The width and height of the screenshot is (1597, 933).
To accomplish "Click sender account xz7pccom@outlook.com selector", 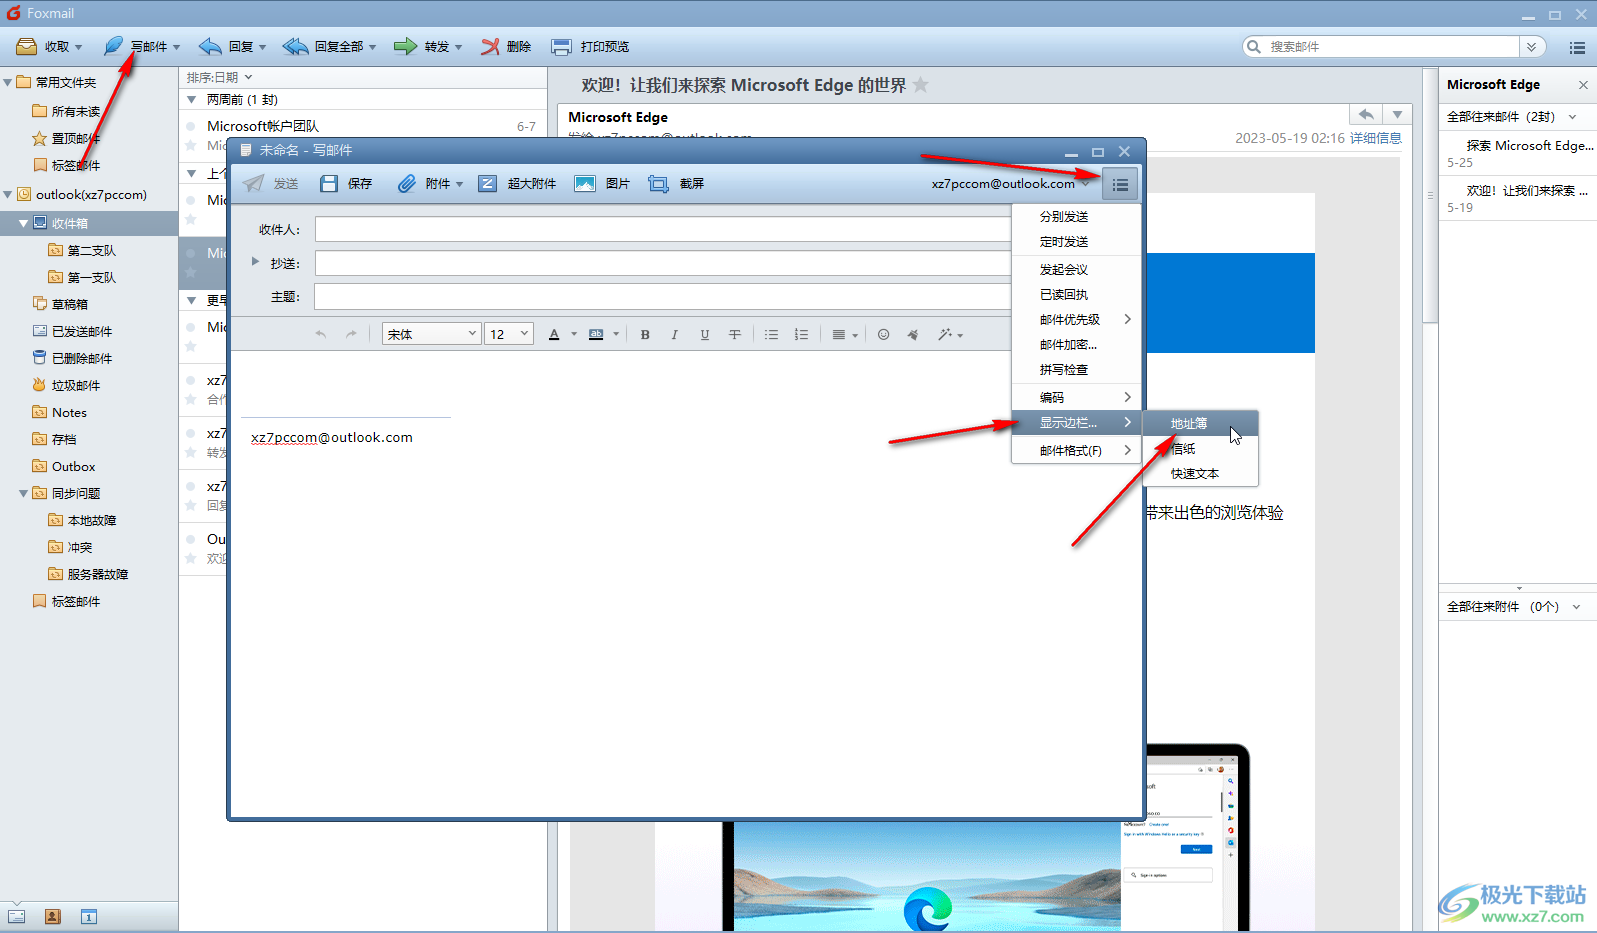I will (x=1010, y=184).
